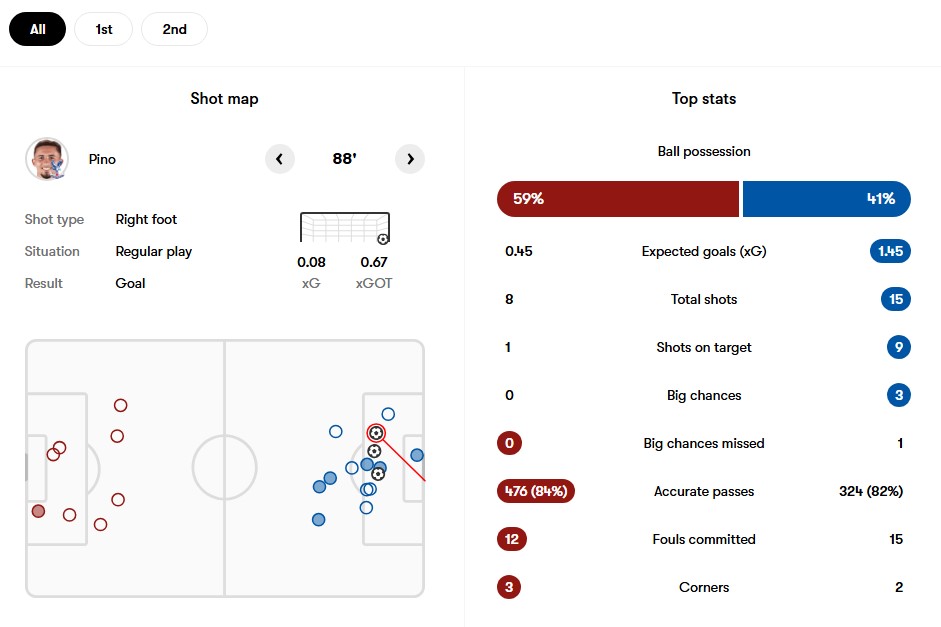Click the blue 9 shots on target badge
The height and width of the screenshot is (627, 941).
click(x=898, y=347)
